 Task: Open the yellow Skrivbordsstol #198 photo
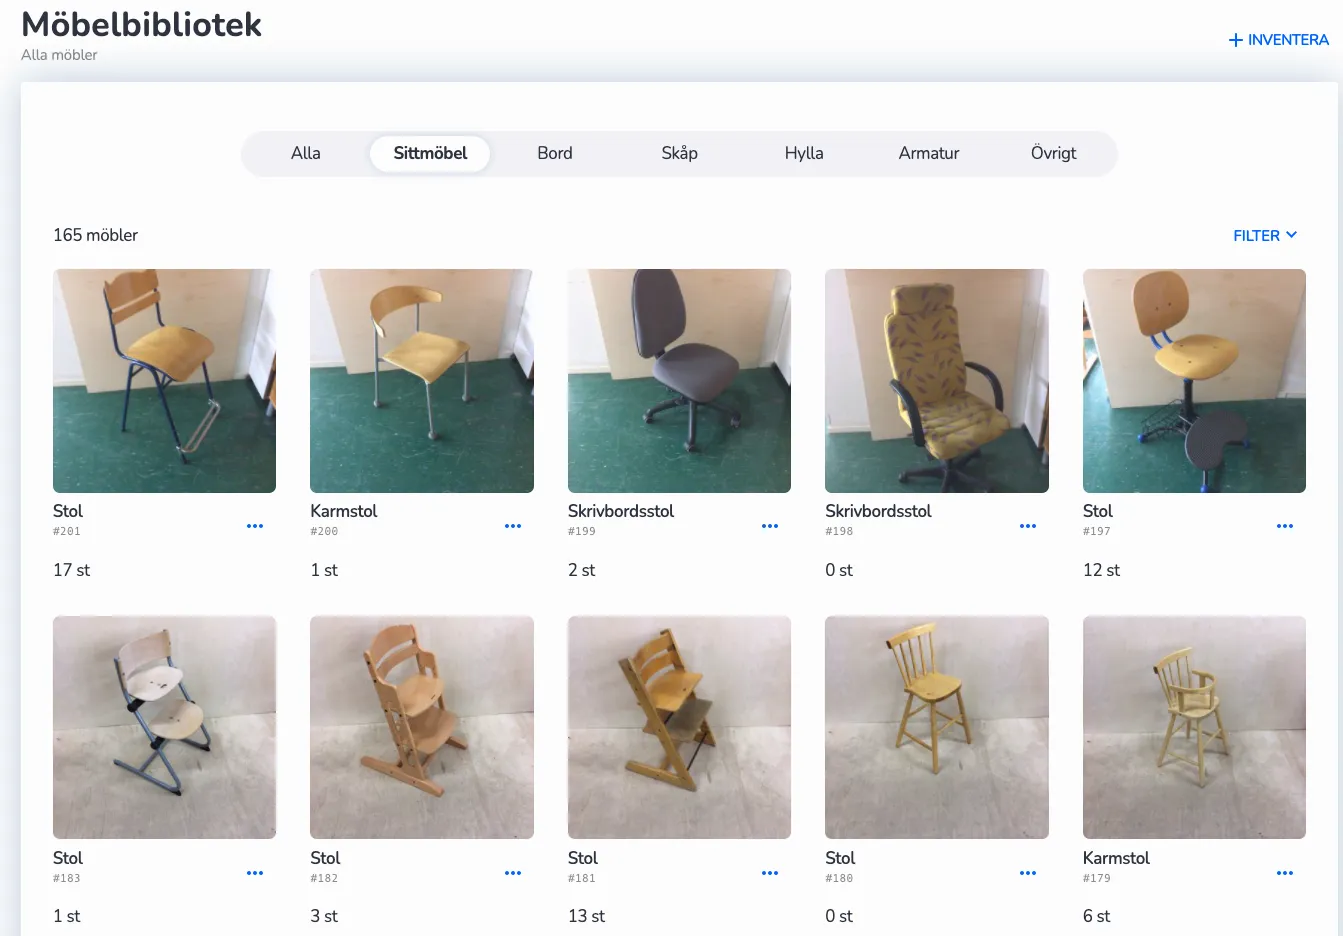pos(937,381)
